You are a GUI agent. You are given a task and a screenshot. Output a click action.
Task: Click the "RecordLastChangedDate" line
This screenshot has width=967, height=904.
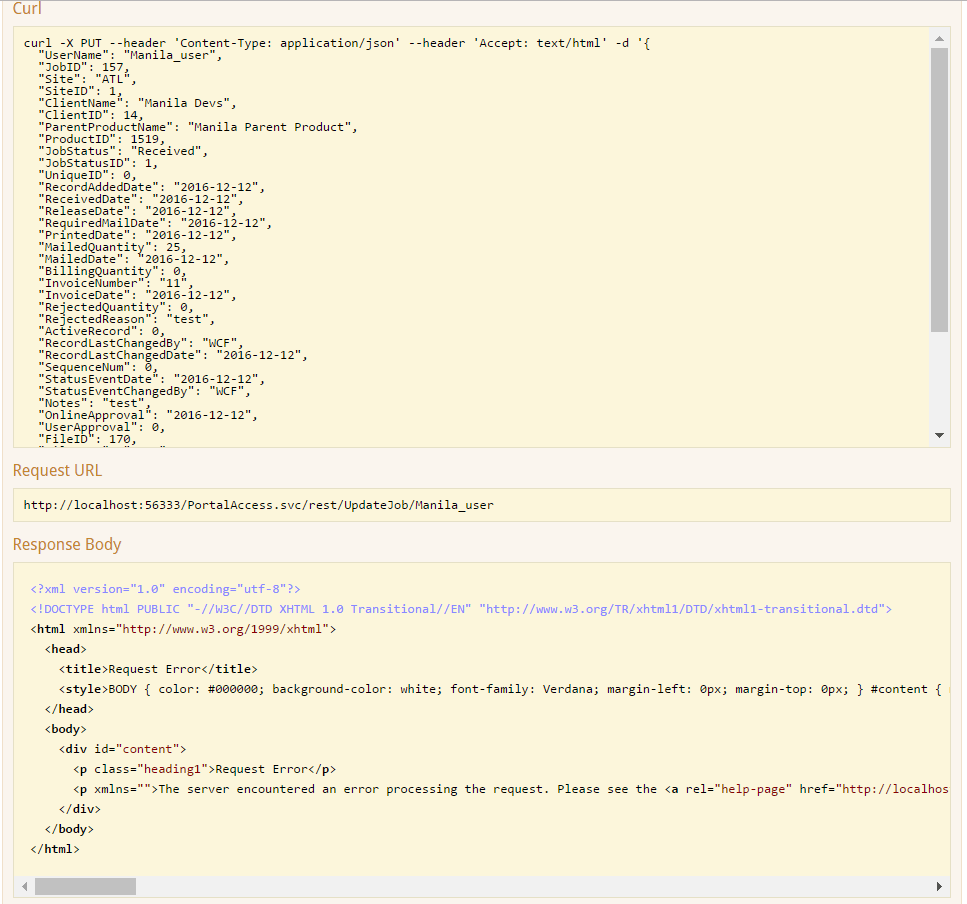(x=173, y=356)
